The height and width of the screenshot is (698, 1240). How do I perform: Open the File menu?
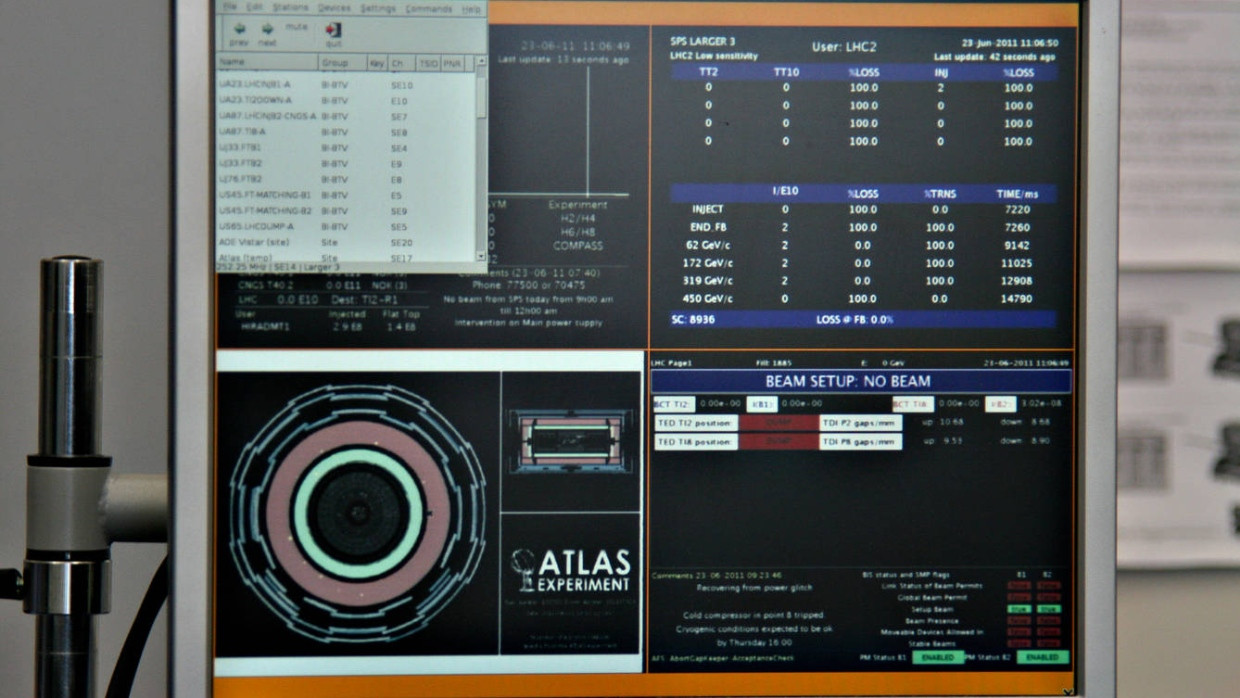(x=228, y=9)
